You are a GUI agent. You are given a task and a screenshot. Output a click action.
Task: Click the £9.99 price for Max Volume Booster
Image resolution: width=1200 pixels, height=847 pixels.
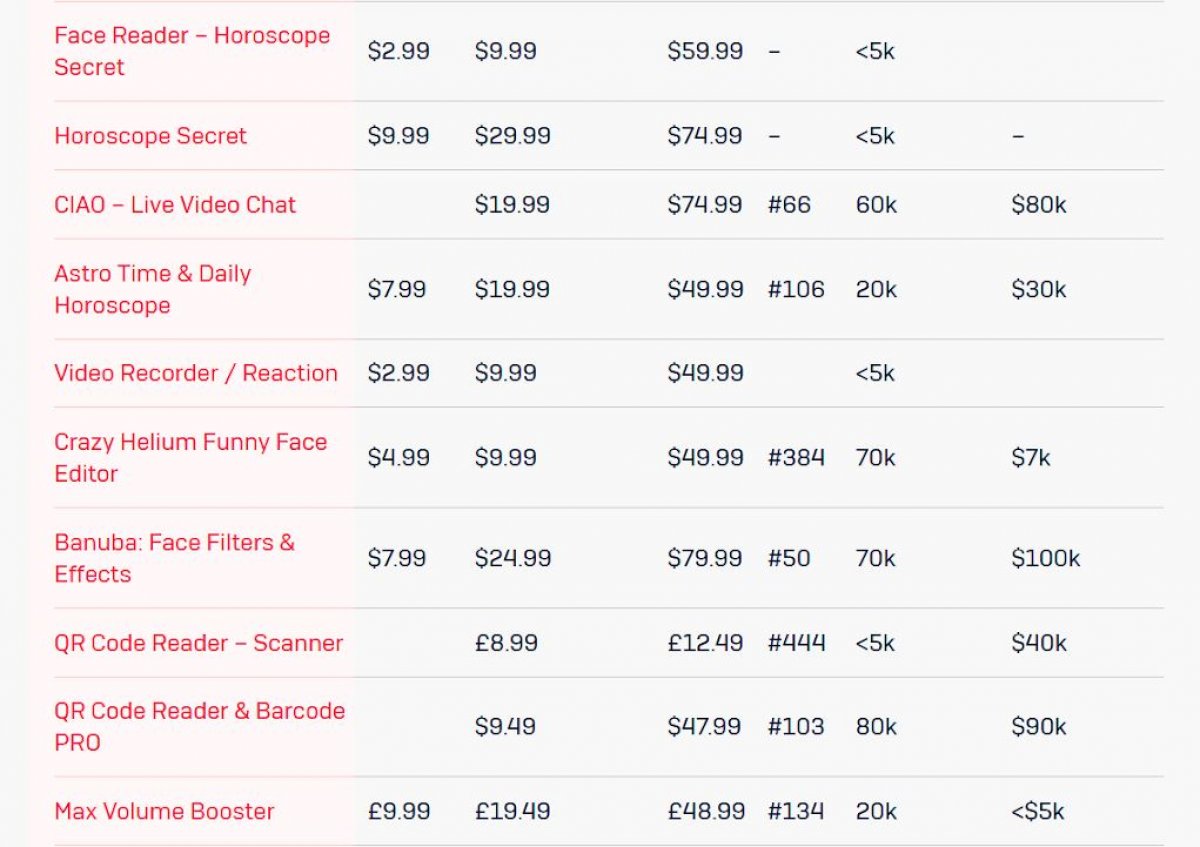(x=399, y=811)
